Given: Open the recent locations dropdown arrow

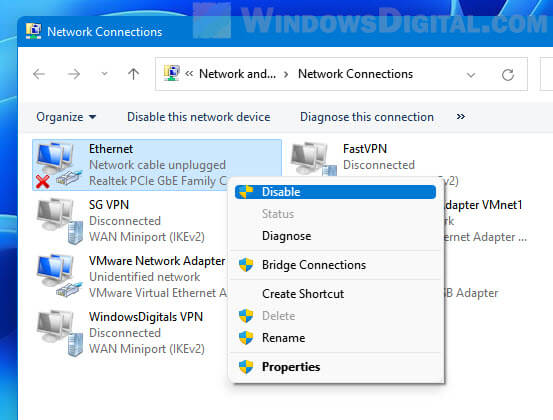Looking at the screenshot, I should [x=104, y=74].
